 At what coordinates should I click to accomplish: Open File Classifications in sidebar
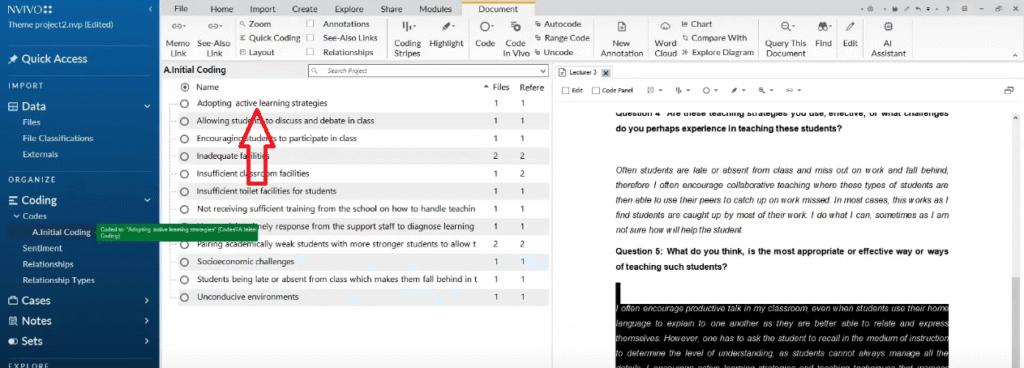click(57, 138)
